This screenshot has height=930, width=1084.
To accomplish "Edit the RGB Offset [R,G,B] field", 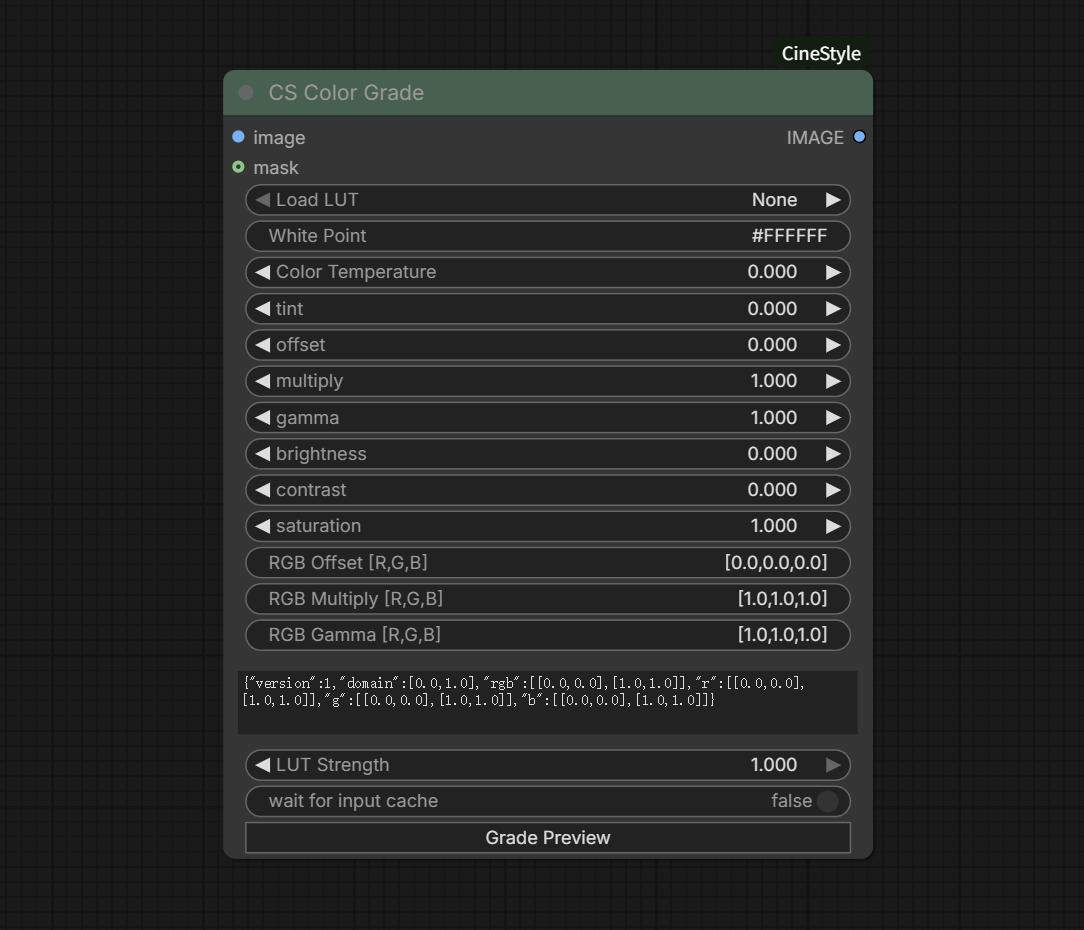I will click(x=548, y=562).
